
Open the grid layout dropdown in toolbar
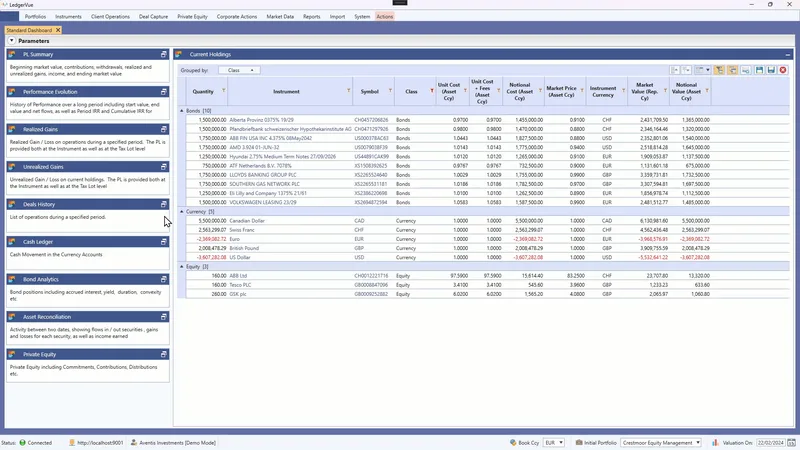(703, 70)
